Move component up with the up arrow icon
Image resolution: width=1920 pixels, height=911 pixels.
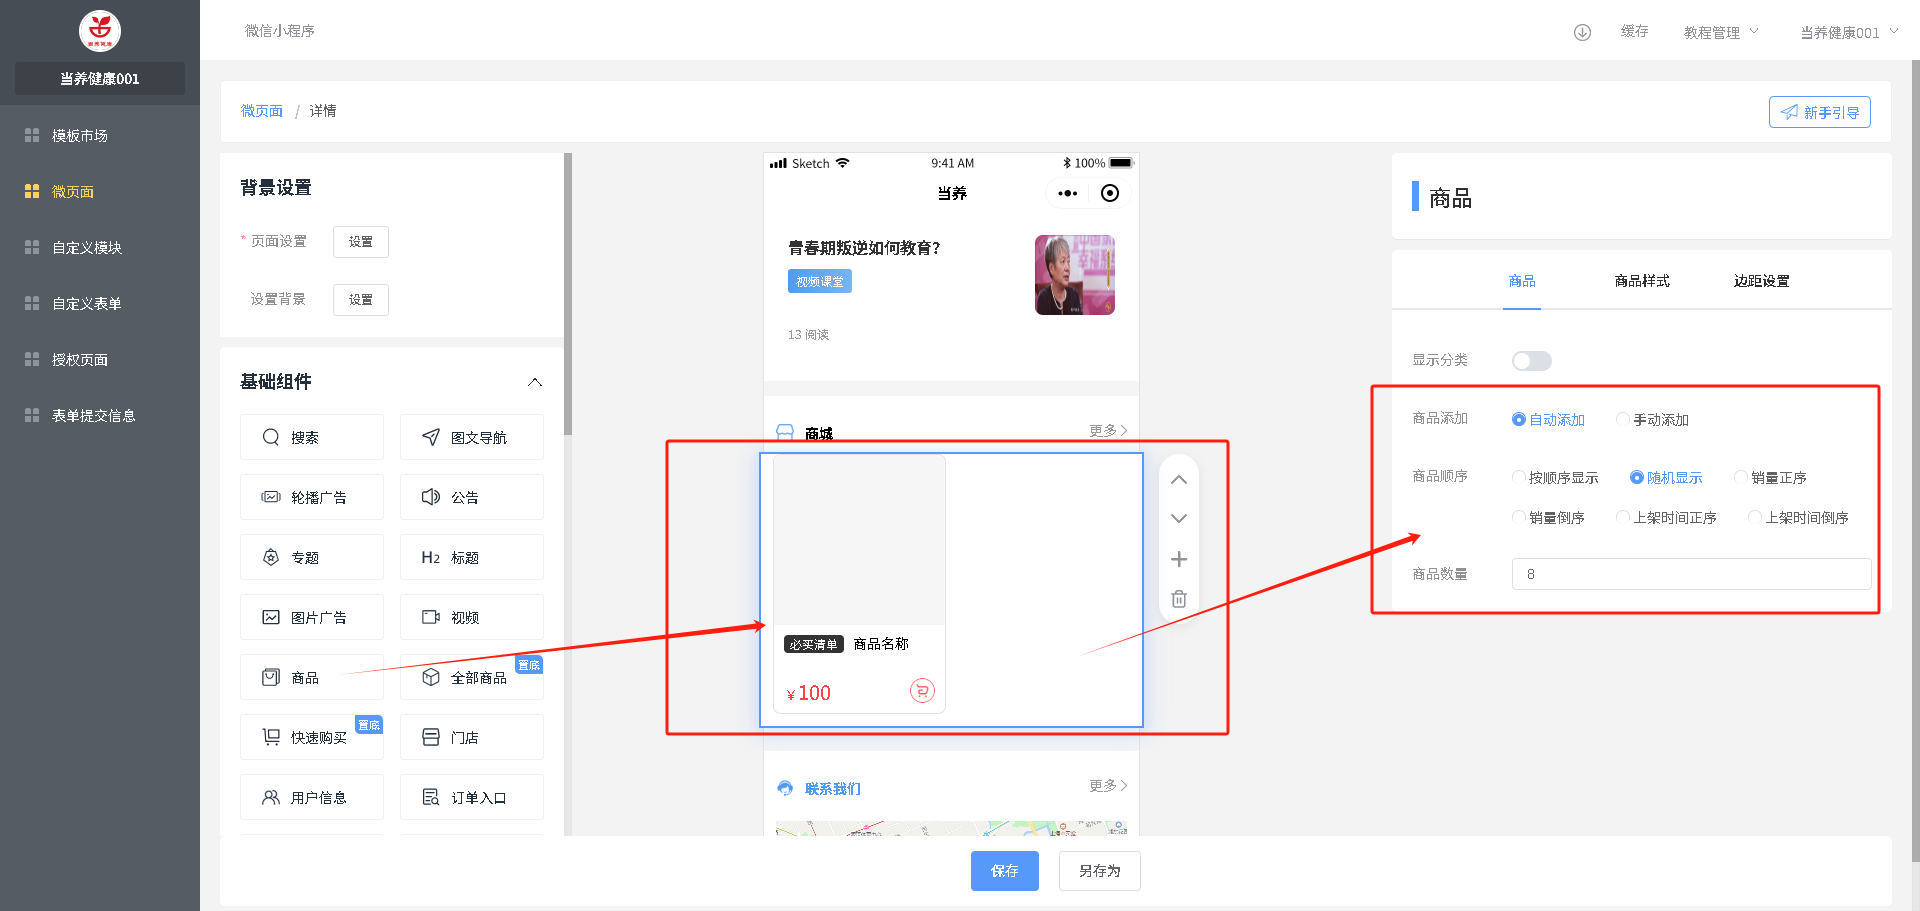[x=1179, y=480]
